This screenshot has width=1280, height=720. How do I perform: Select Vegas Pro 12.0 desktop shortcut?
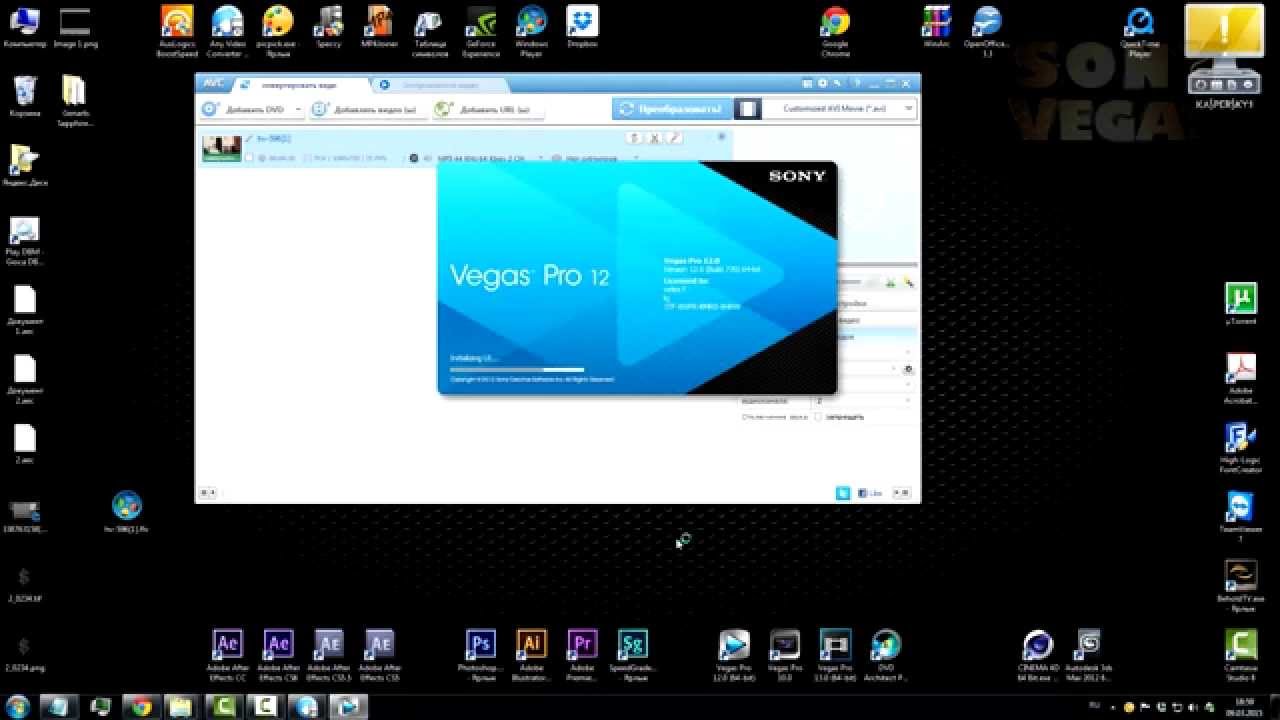(x=734, y=655)
